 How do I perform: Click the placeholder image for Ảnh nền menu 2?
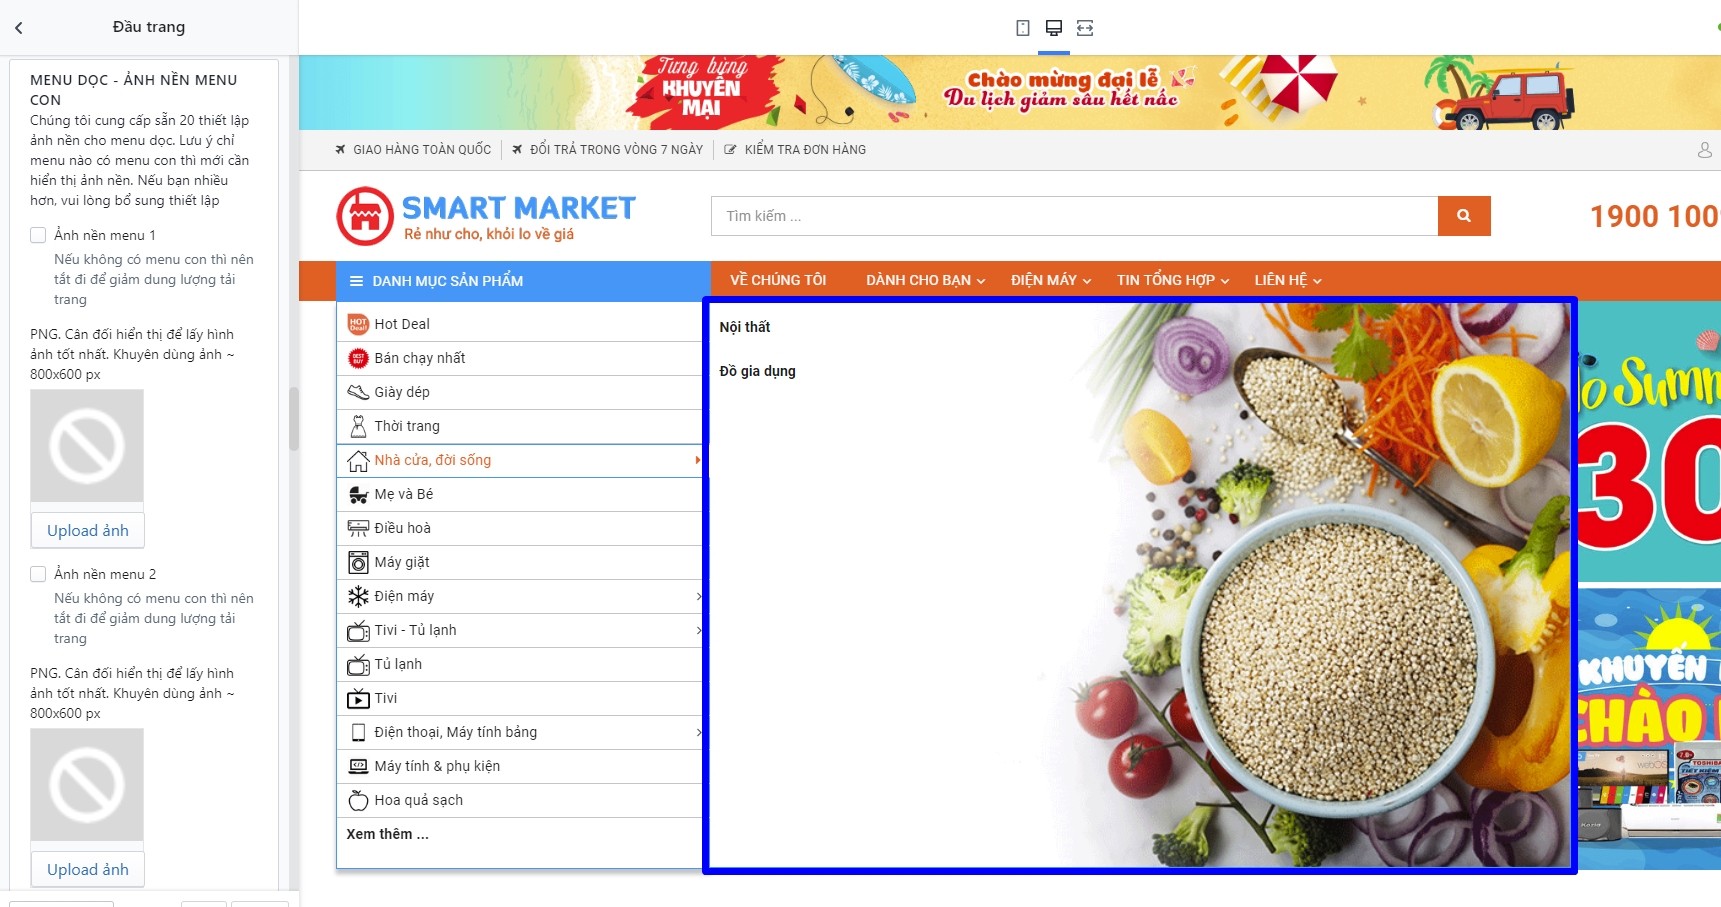[87, 785]
